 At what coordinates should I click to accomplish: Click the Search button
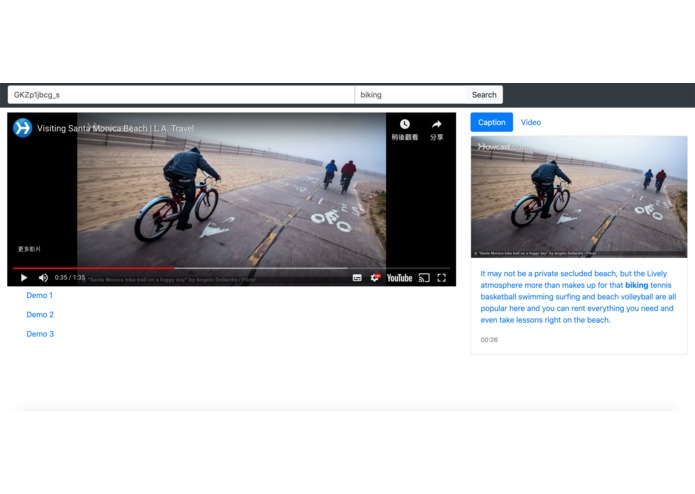click(484, 95)
